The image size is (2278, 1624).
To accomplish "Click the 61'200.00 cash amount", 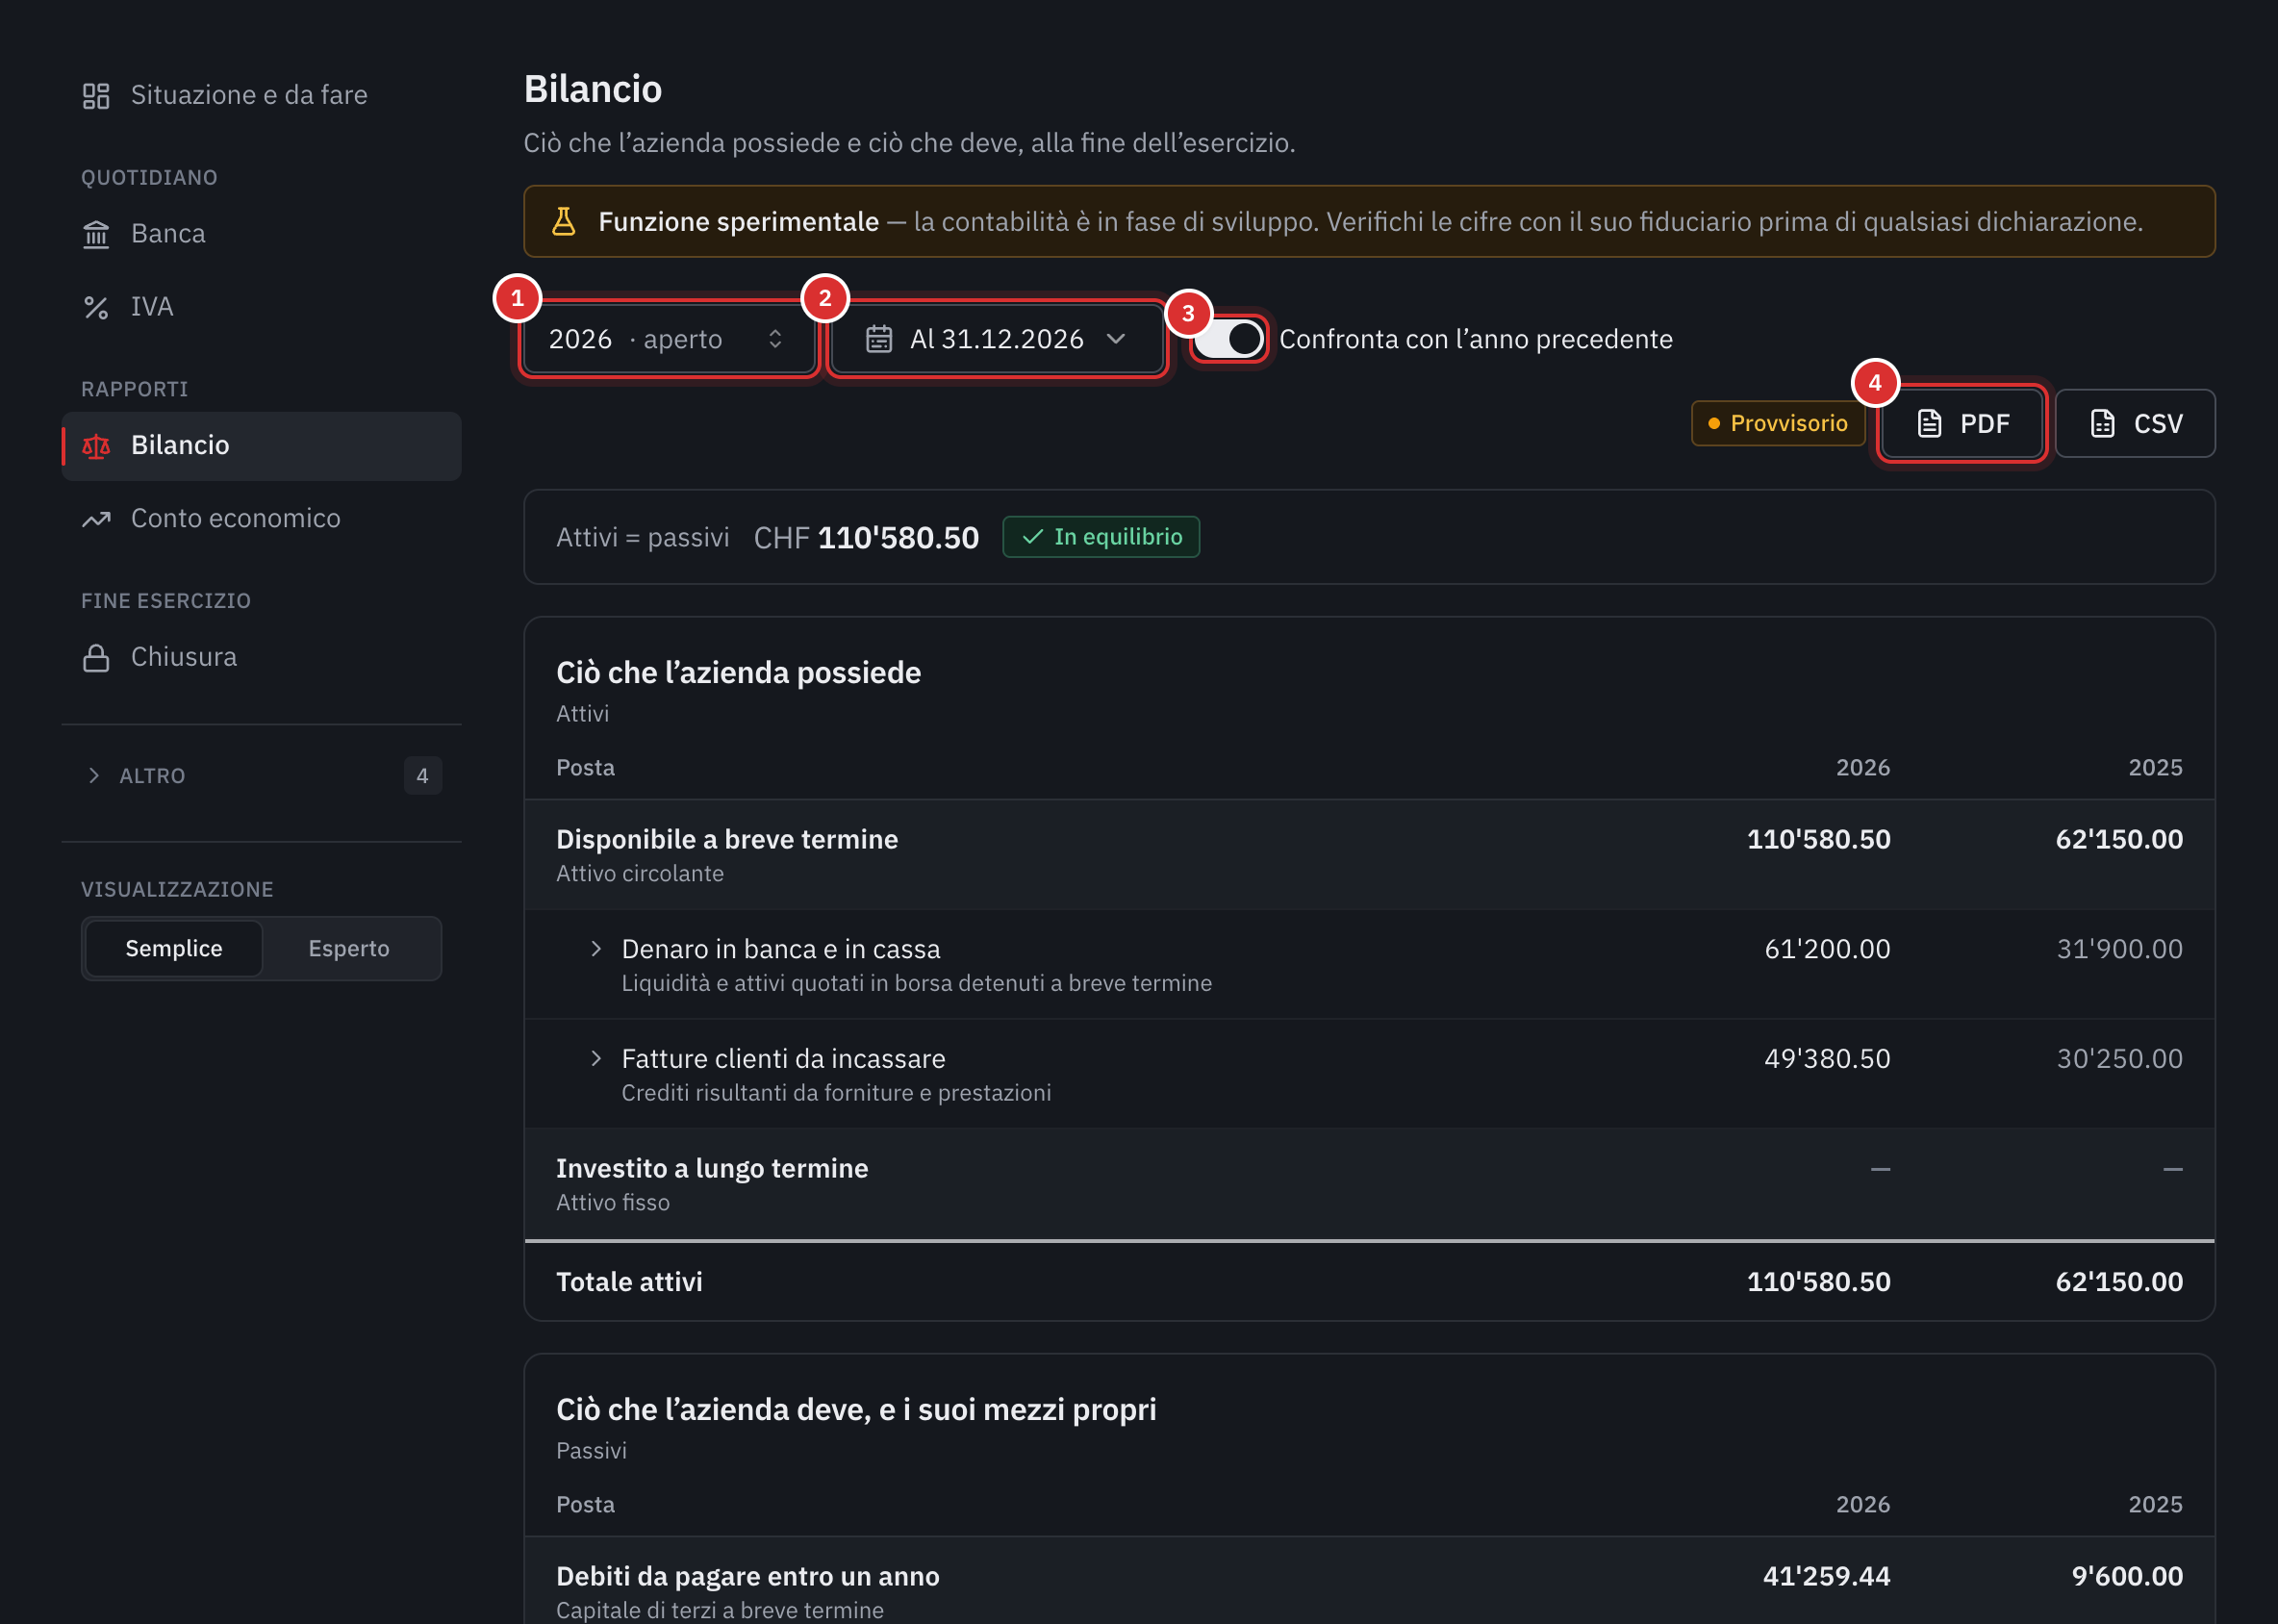I will click(1827, 949).
